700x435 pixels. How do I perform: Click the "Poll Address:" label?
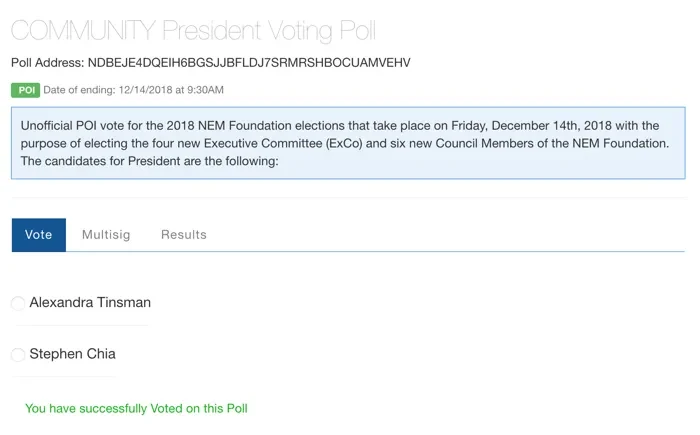[x=48, y=63]
